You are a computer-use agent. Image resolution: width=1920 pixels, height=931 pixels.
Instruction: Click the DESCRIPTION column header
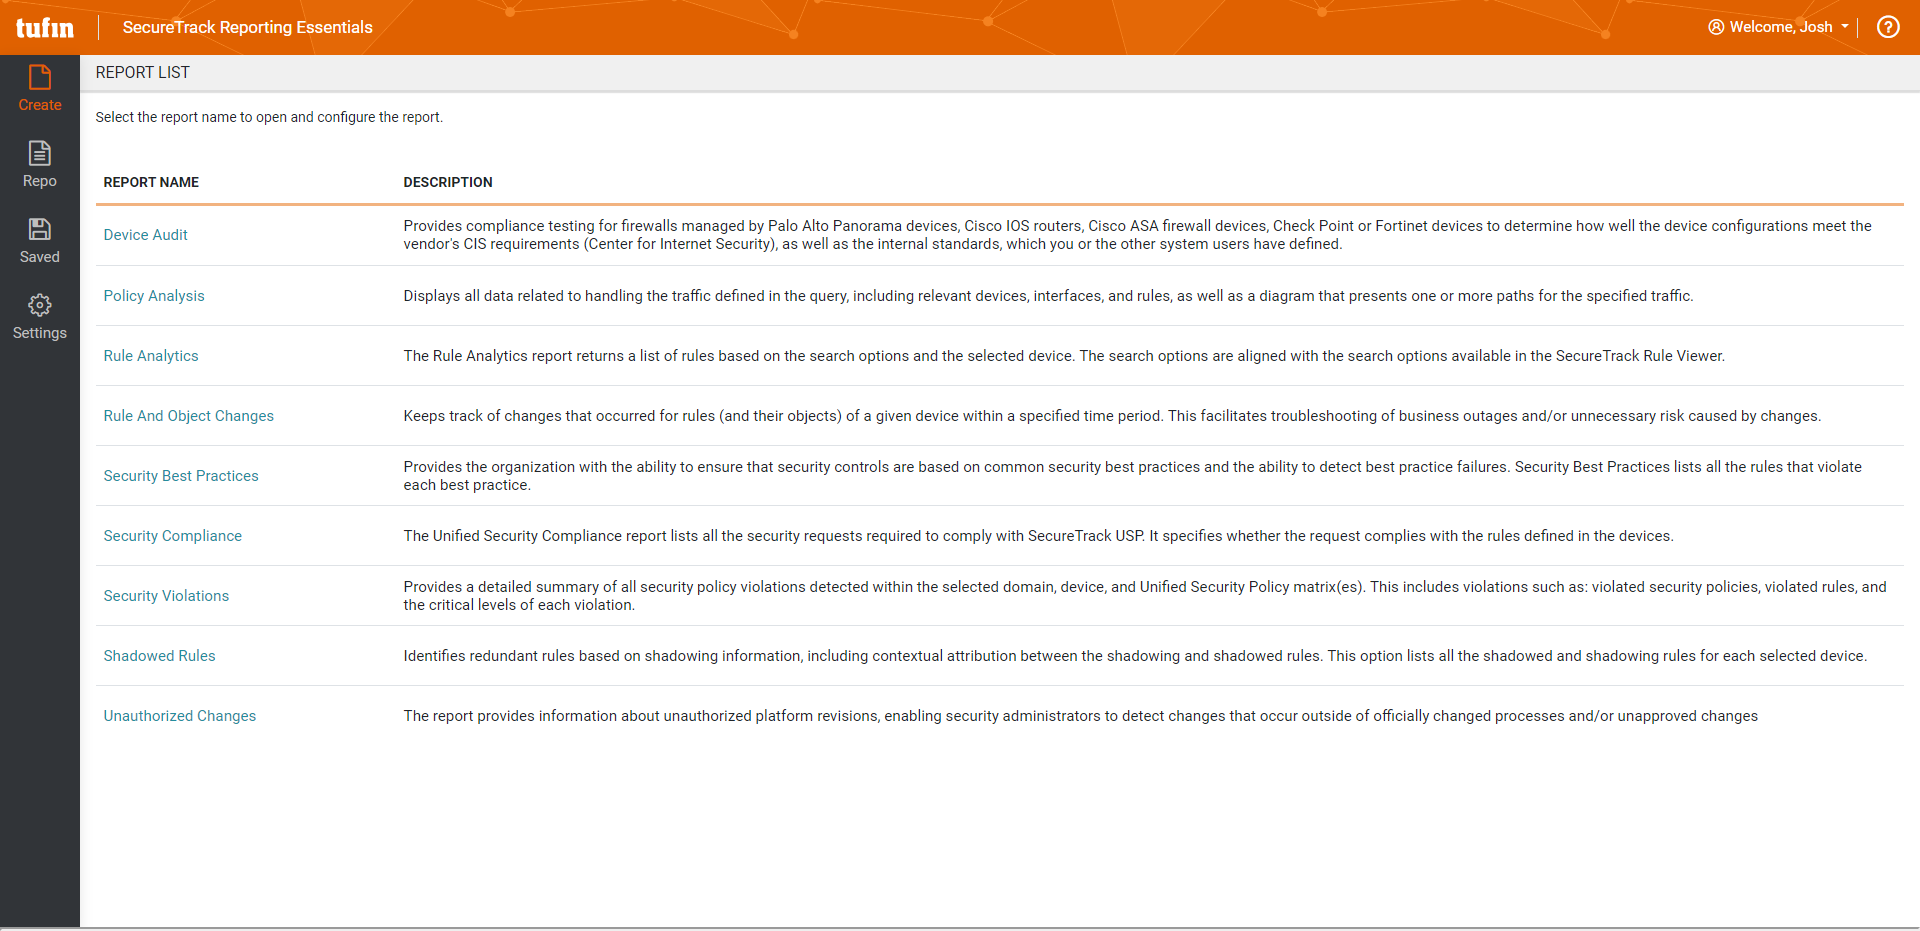coord(448,182)
